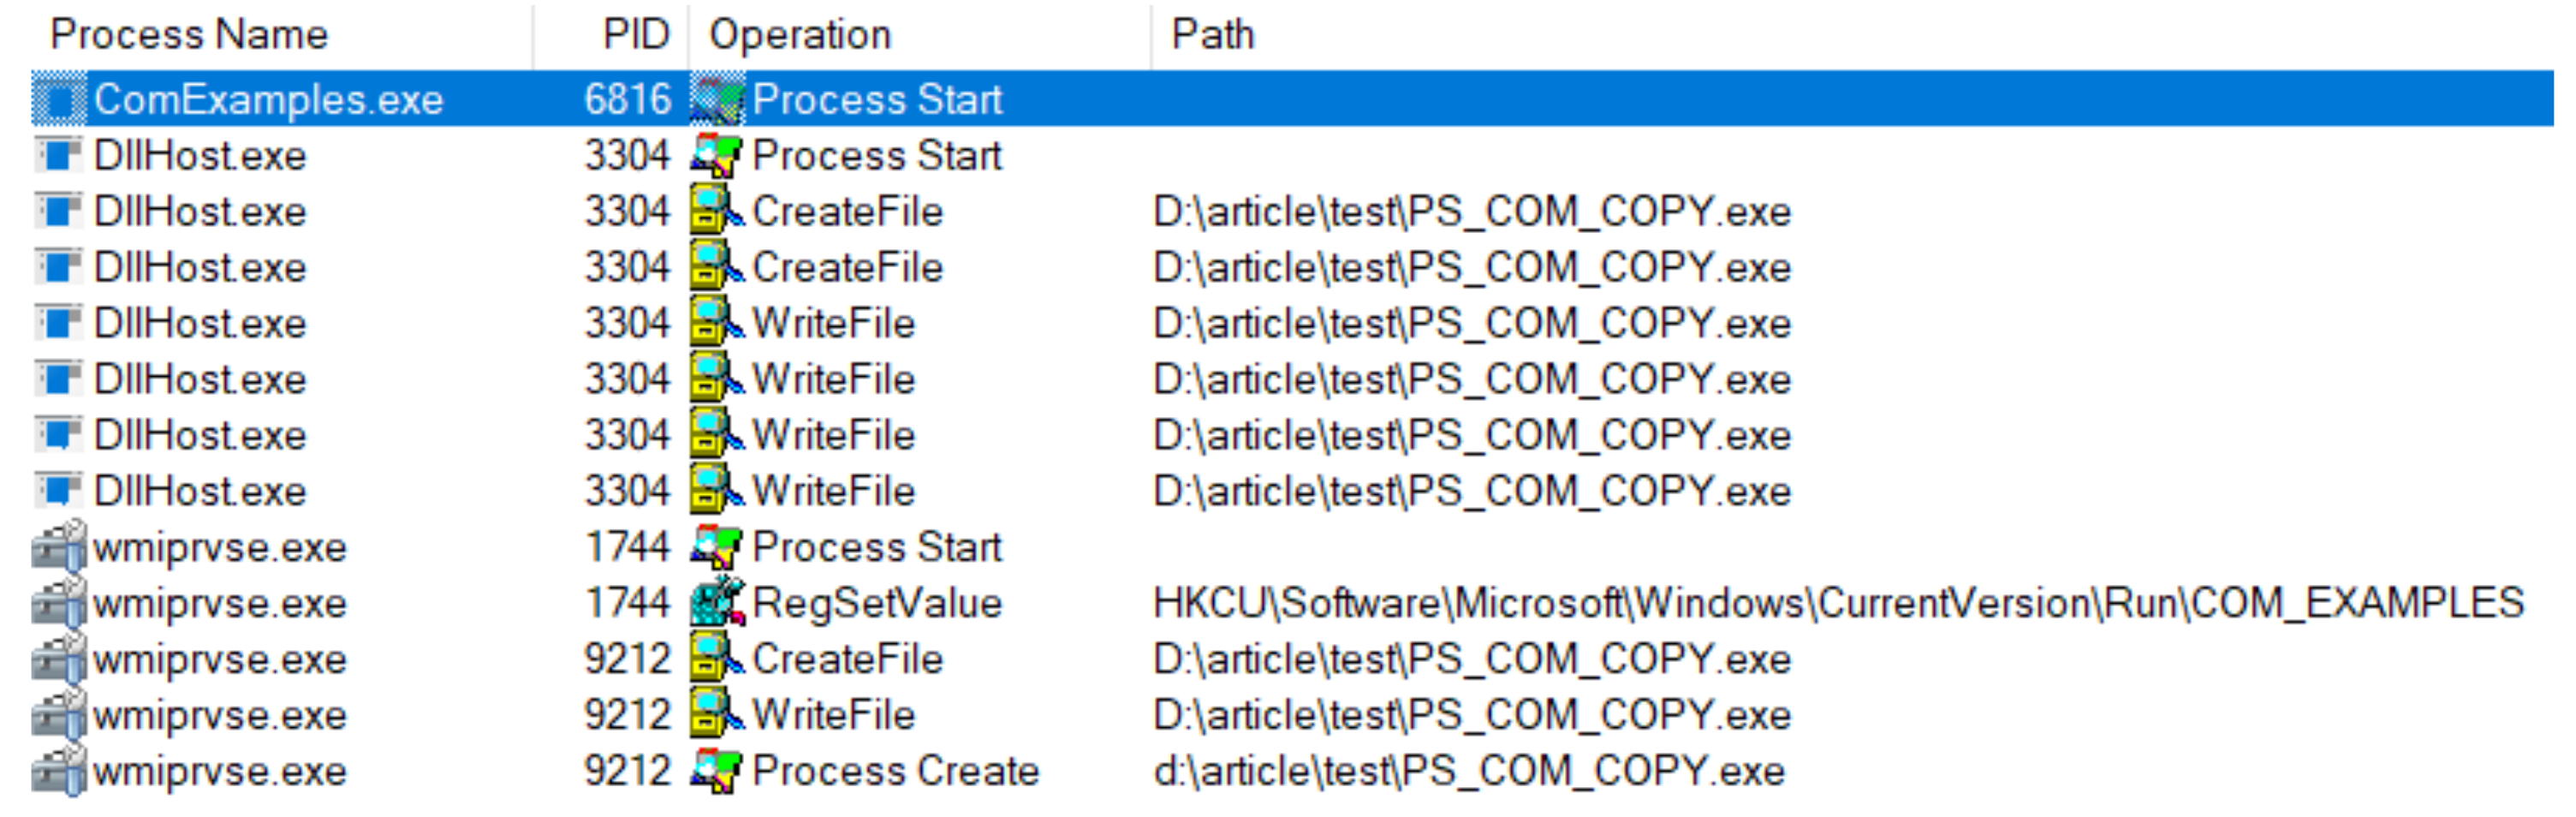Click the wmiprvse.exe Process Start row icon
Image resolution: width=2576 pixels, height=817 pixels.
pyautogui.click(x=59, y=547)
